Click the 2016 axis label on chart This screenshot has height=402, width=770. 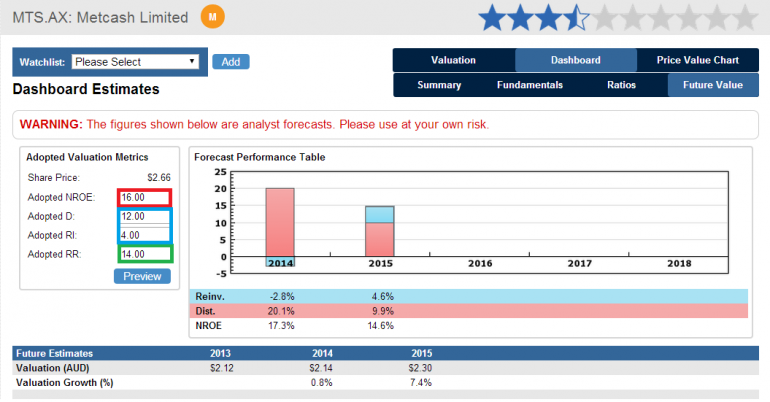click(480, 264)
